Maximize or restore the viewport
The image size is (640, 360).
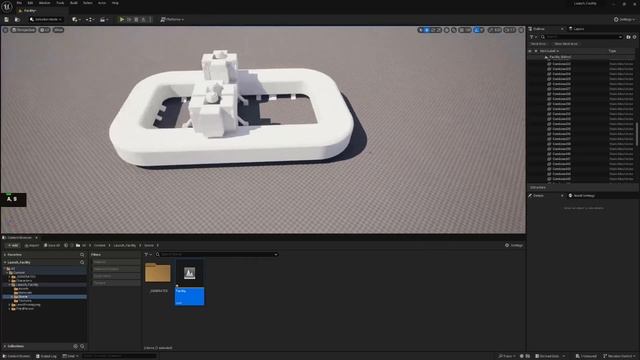pos(521,30)
